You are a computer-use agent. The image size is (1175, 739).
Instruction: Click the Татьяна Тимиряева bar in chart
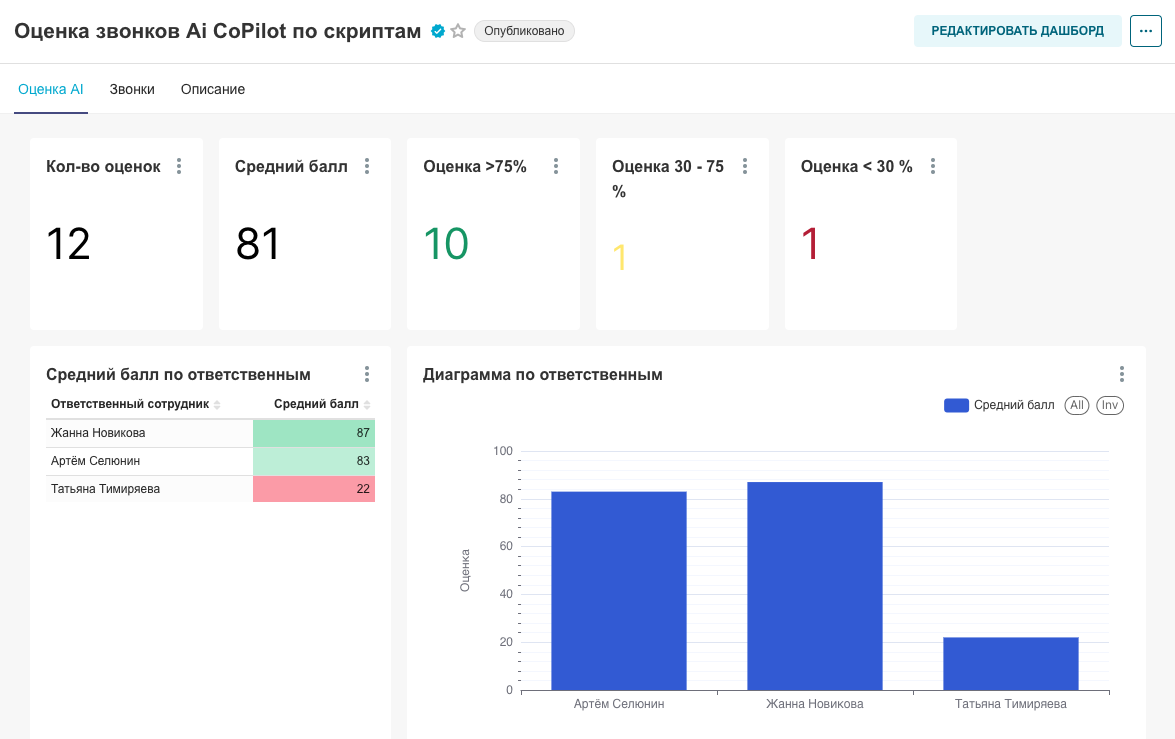1011,663
